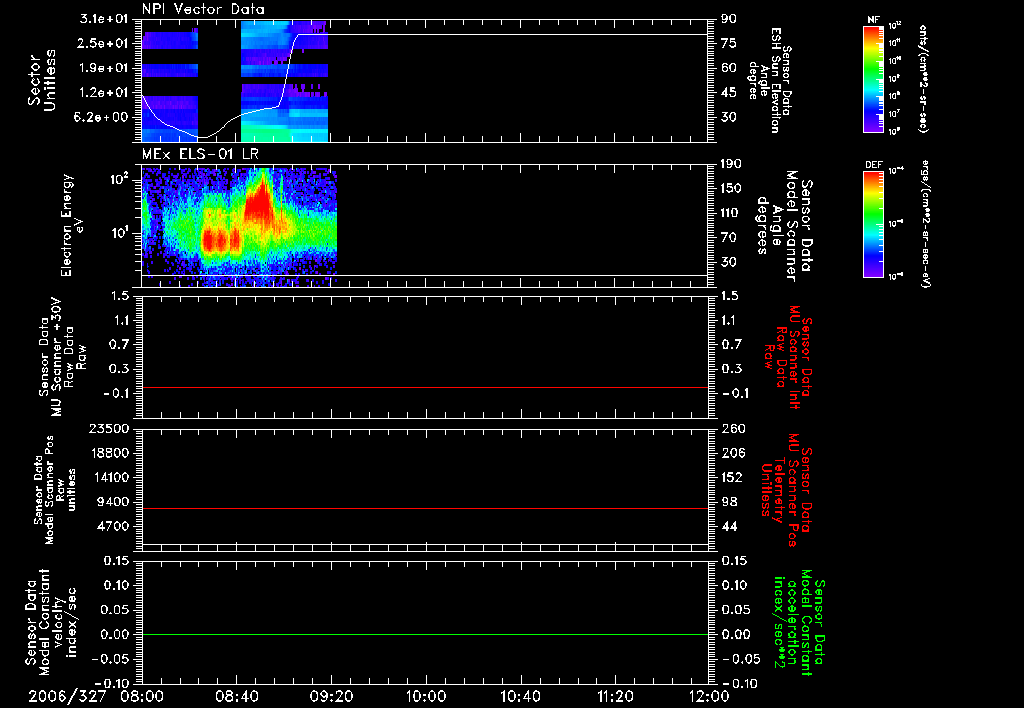
Task: Click the DEF energy flux color bar
Action: tap(874, 224)
